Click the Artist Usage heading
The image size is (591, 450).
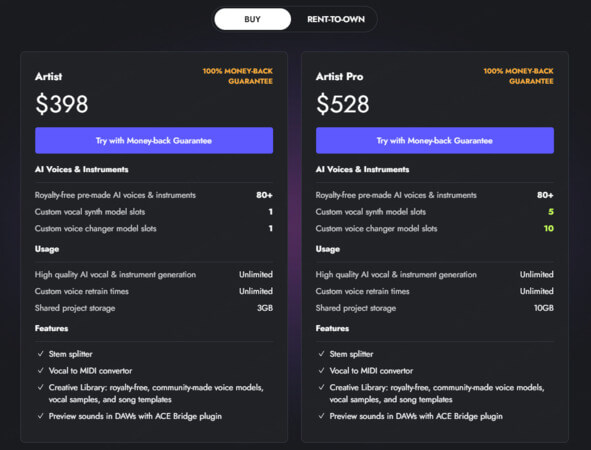tap(47, 249)
